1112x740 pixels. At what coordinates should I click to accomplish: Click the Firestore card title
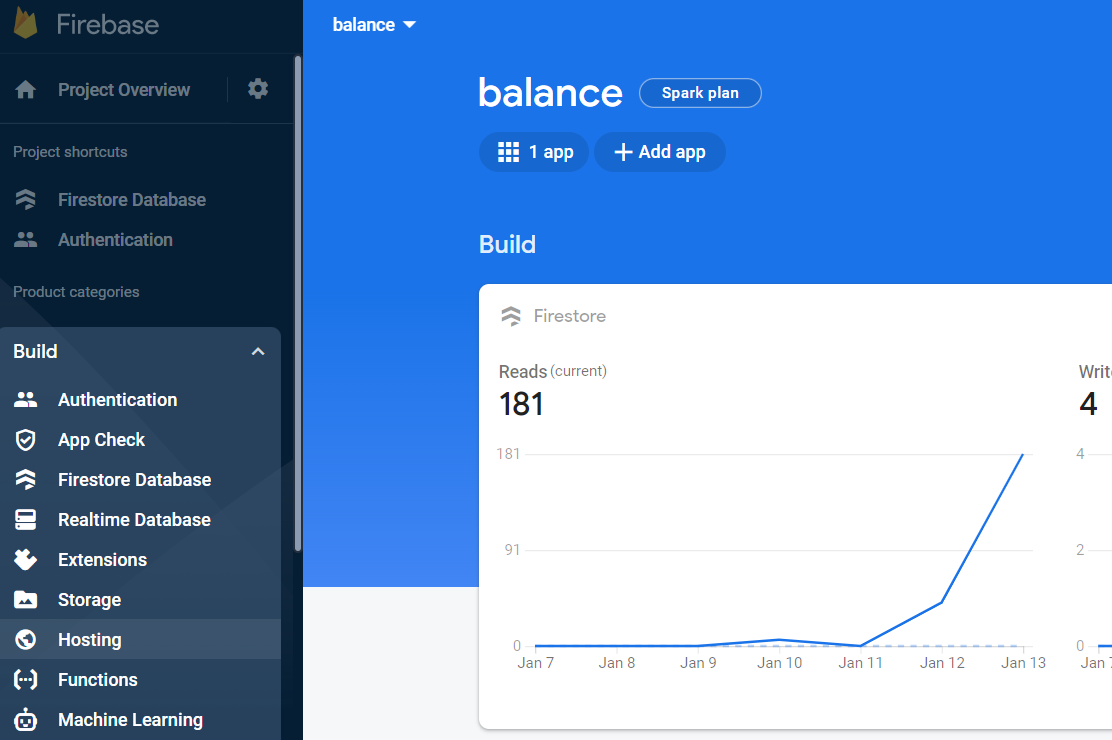[x=569, y=316]
